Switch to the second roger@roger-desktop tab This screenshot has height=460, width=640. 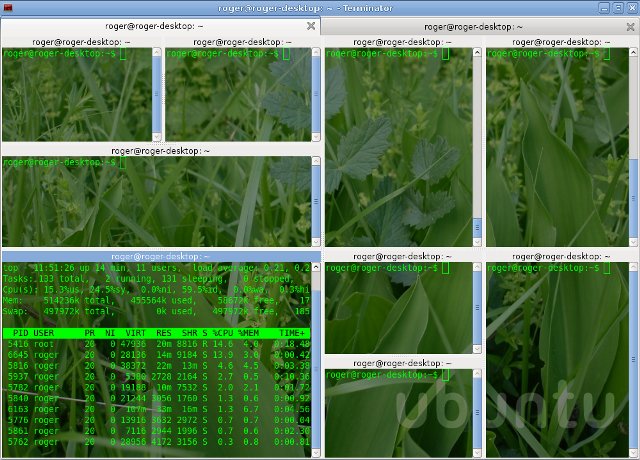[480, 26]
